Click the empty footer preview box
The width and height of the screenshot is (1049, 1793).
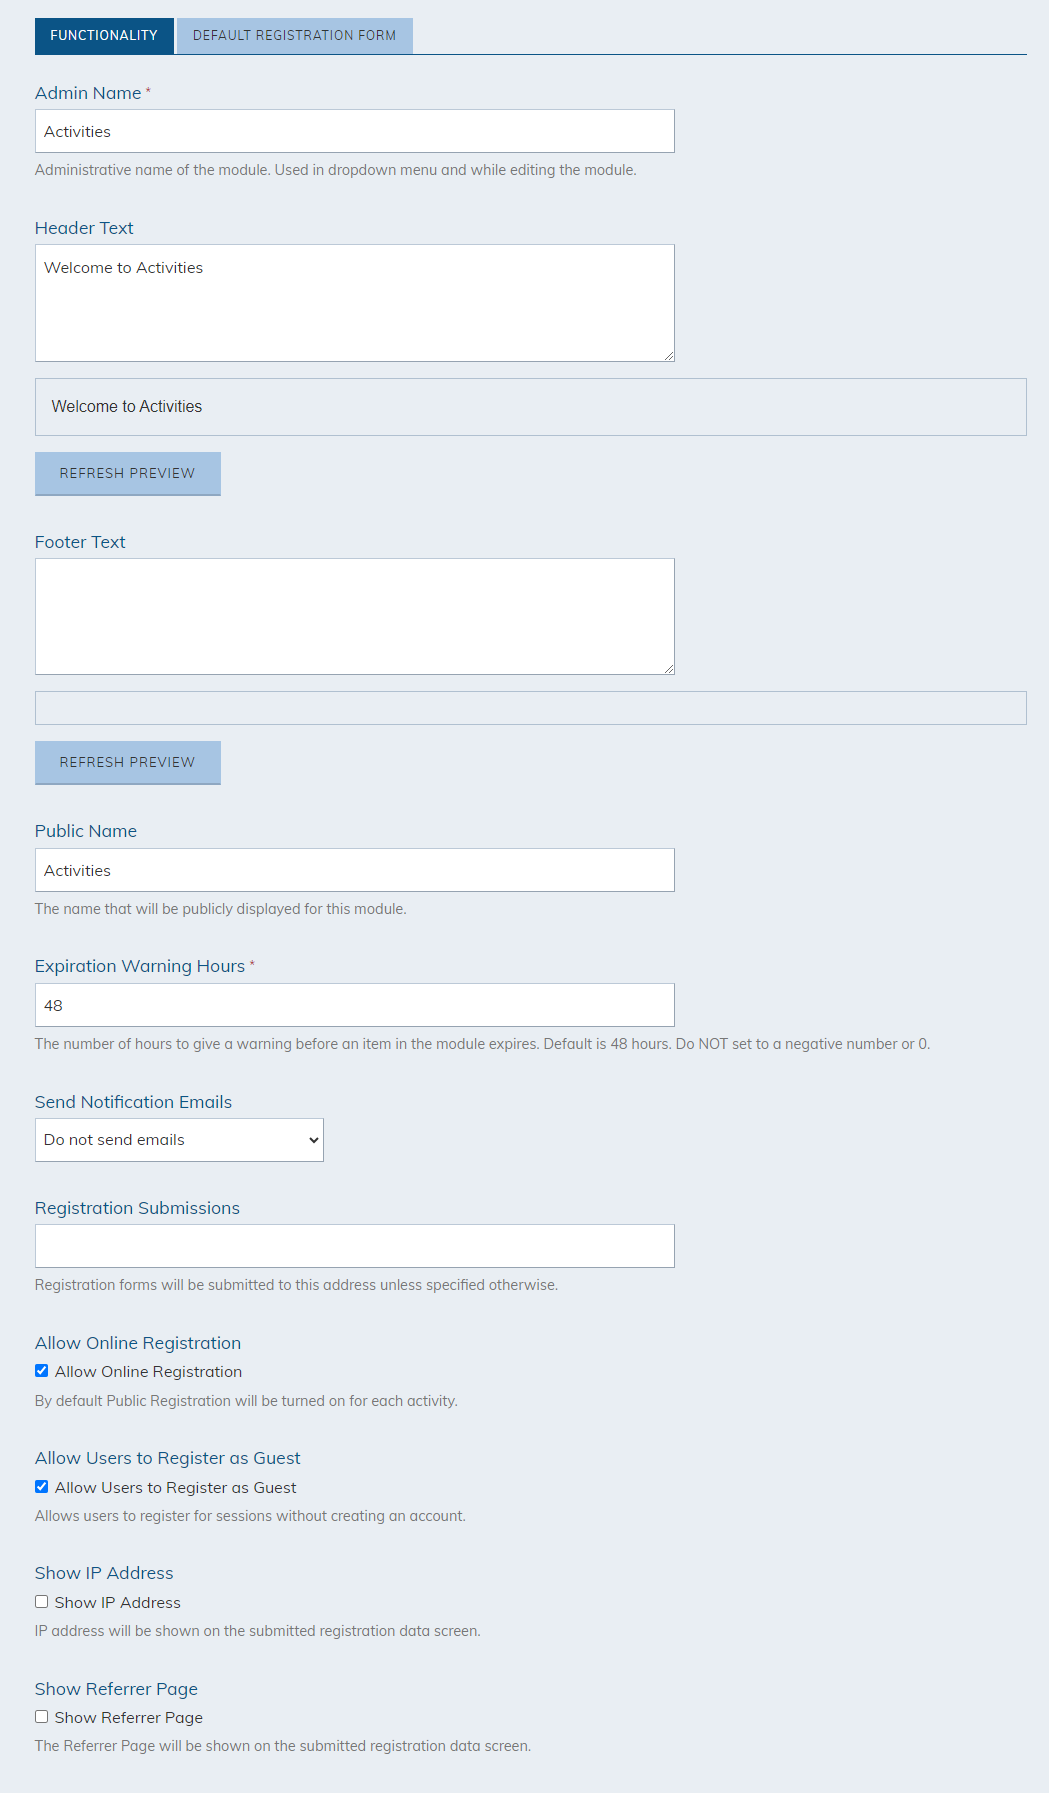pyautogui.click(x=531, y=708)
